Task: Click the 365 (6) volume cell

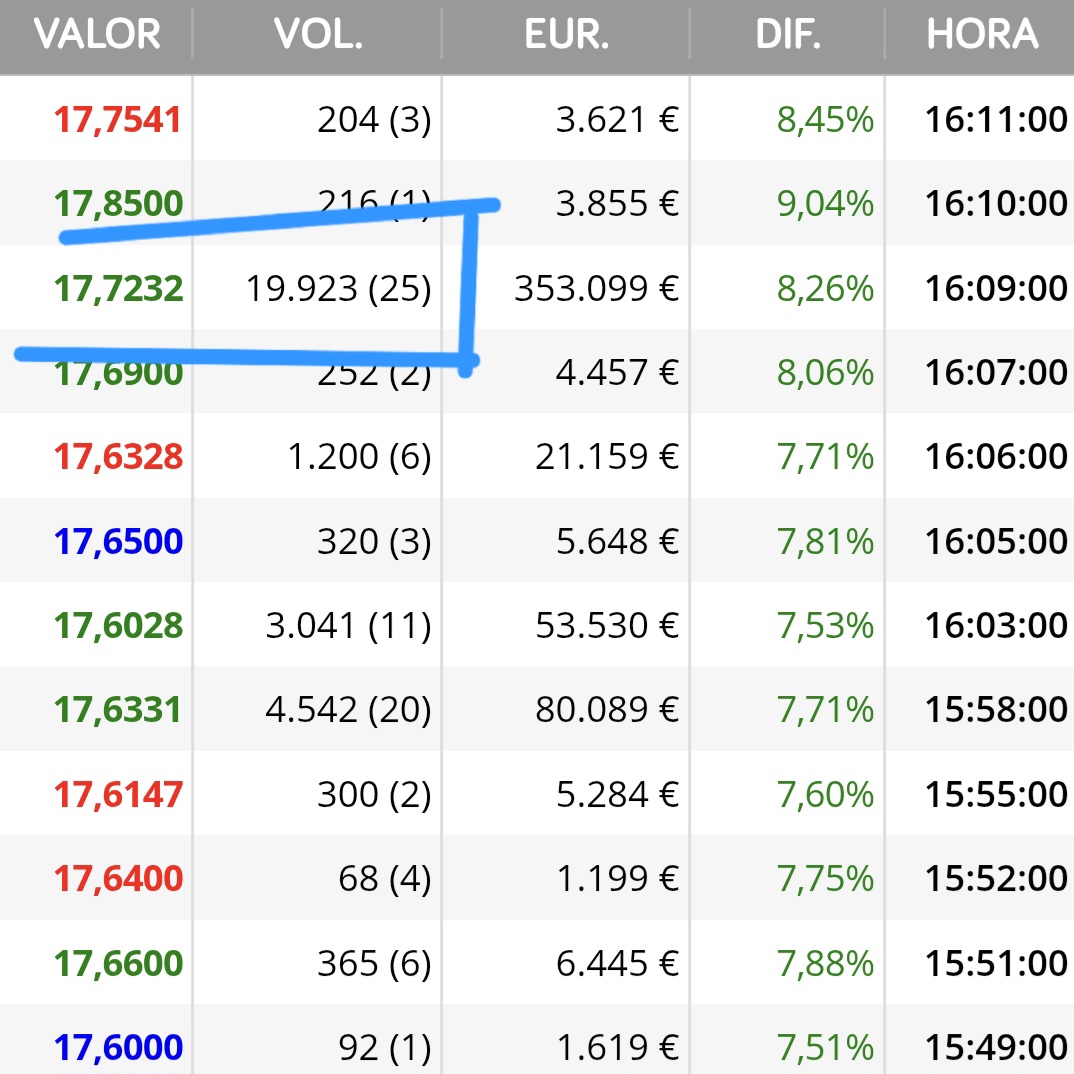Action: (374, 964)
